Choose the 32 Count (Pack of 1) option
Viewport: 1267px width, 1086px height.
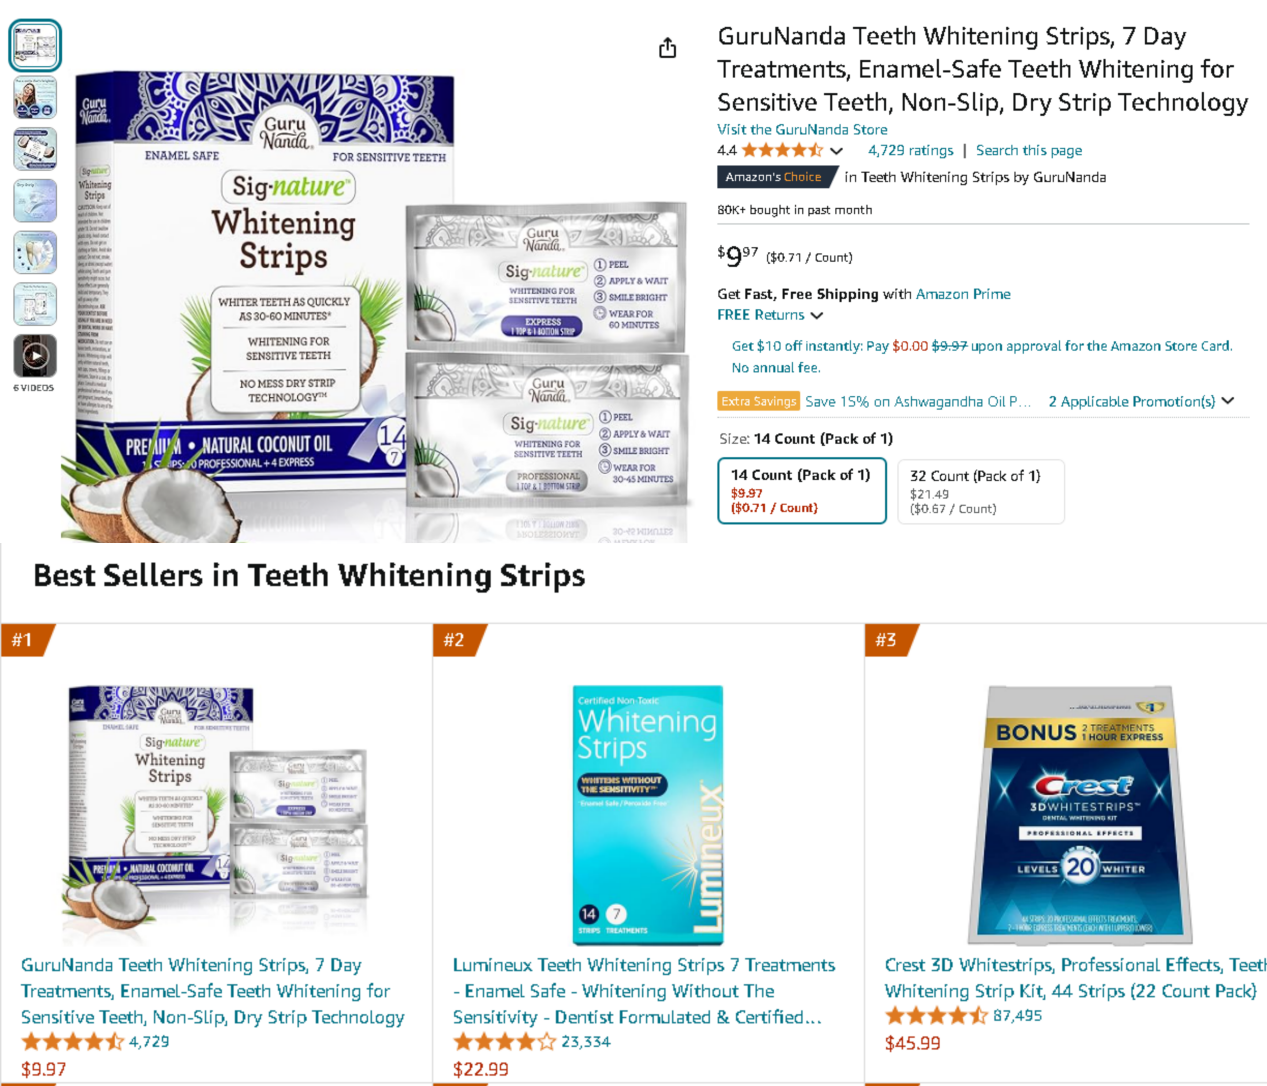pos(981,491)
